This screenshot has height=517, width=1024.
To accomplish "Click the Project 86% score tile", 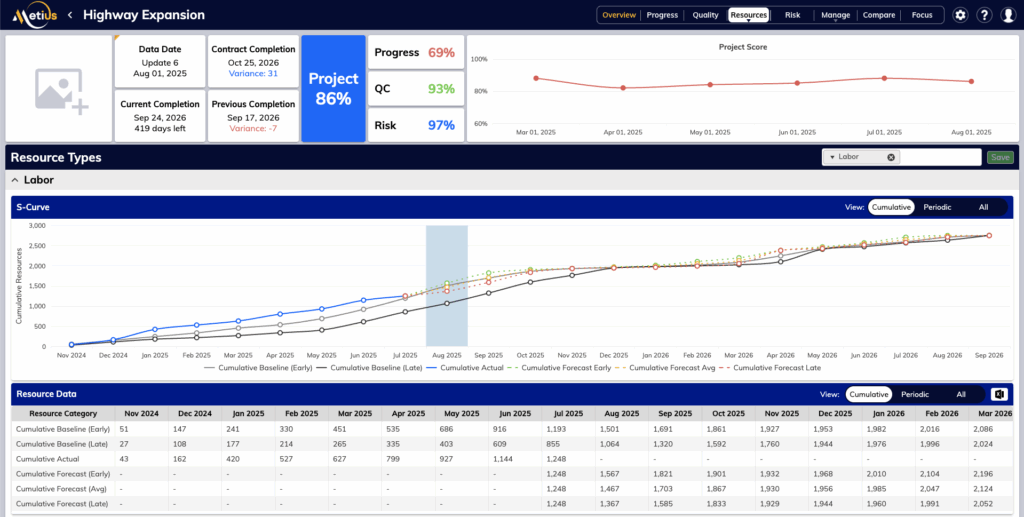I will pos(331,89).
